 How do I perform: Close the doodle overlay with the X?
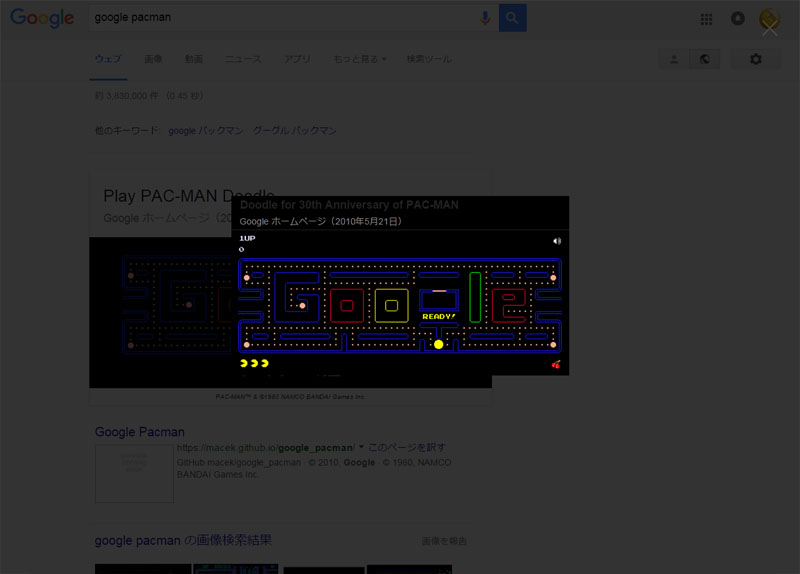coord(769,29)
